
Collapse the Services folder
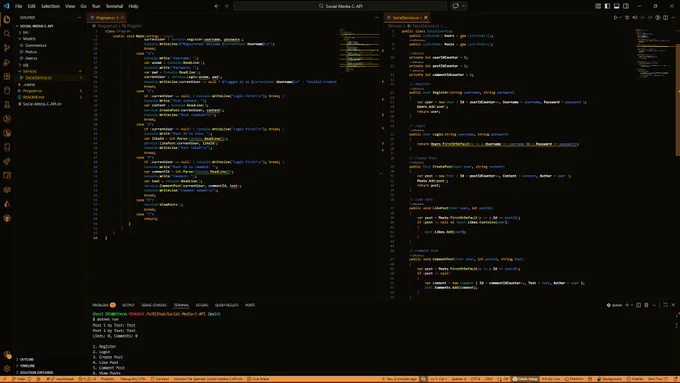(x=29, y=71)
